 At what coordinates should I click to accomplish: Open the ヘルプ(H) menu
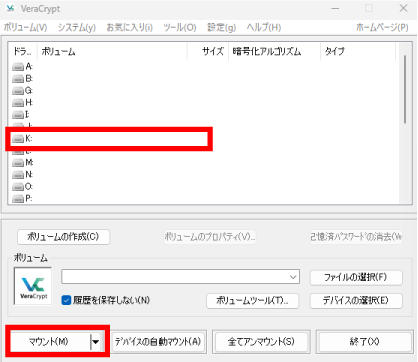[264, 27]
